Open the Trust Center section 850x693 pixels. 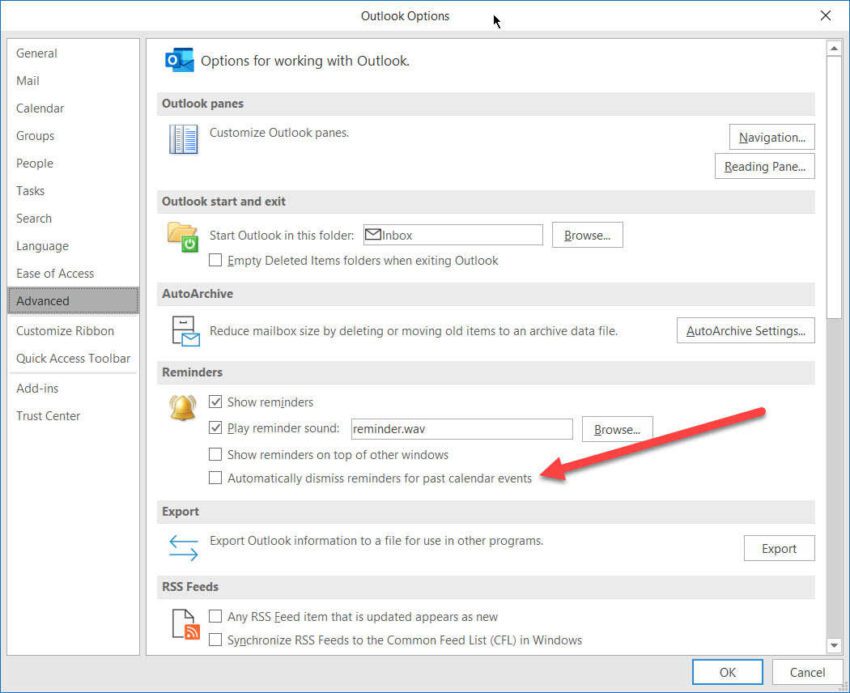(48, 415)
